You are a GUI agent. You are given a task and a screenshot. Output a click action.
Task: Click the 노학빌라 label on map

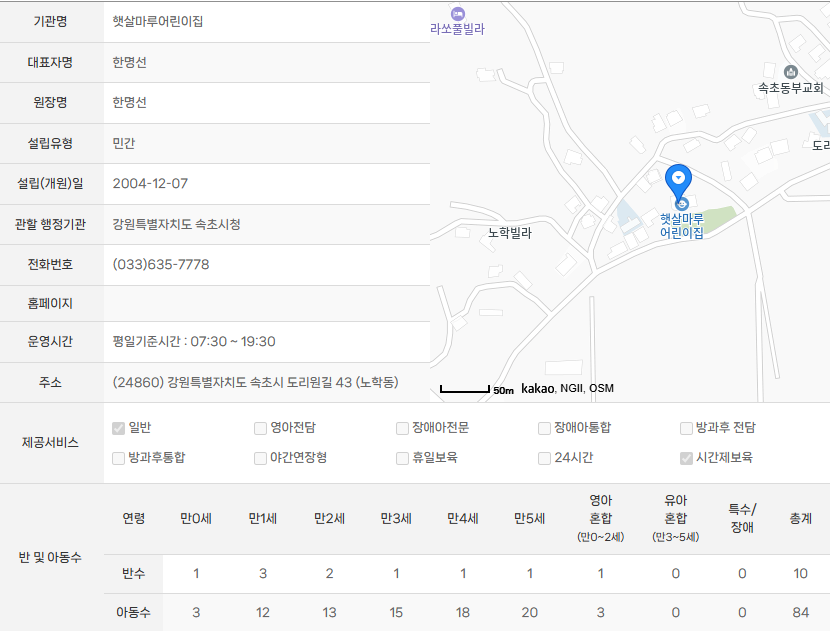click(x=510, y=233)
